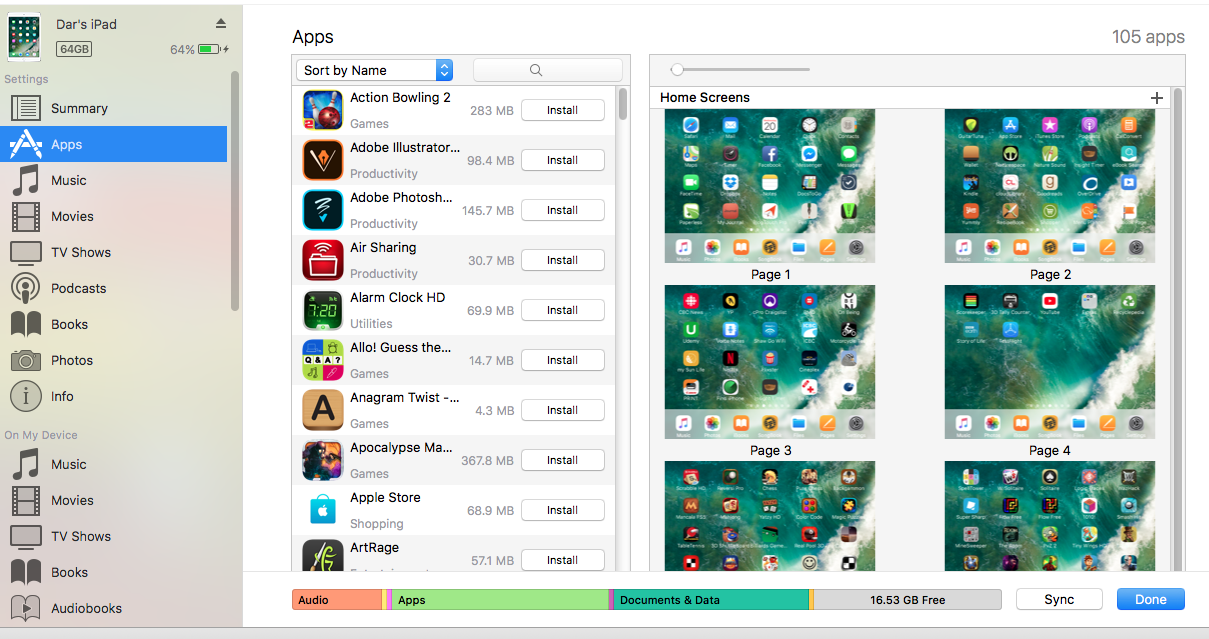The height and width of the screenshot is (639, 1209).
Task: Eject Dar's iPad with the eject icon
Action: coord(221,23)
